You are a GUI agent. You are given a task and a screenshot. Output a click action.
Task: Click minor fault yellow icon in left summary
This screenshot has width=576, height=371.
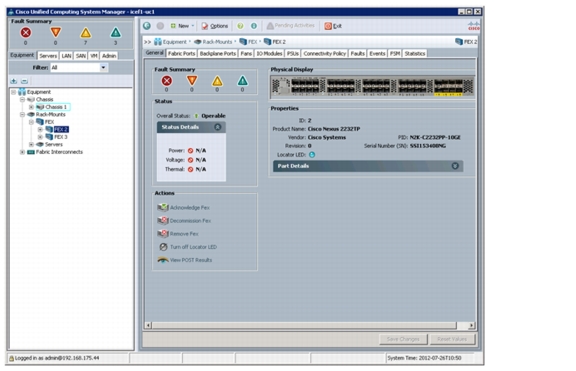[x=86, y=33]
